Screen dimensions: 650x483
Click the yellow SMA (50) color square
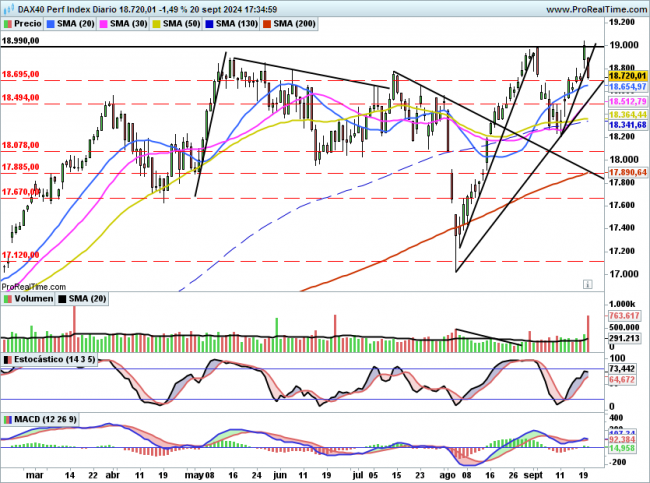[x=156, y=24]
